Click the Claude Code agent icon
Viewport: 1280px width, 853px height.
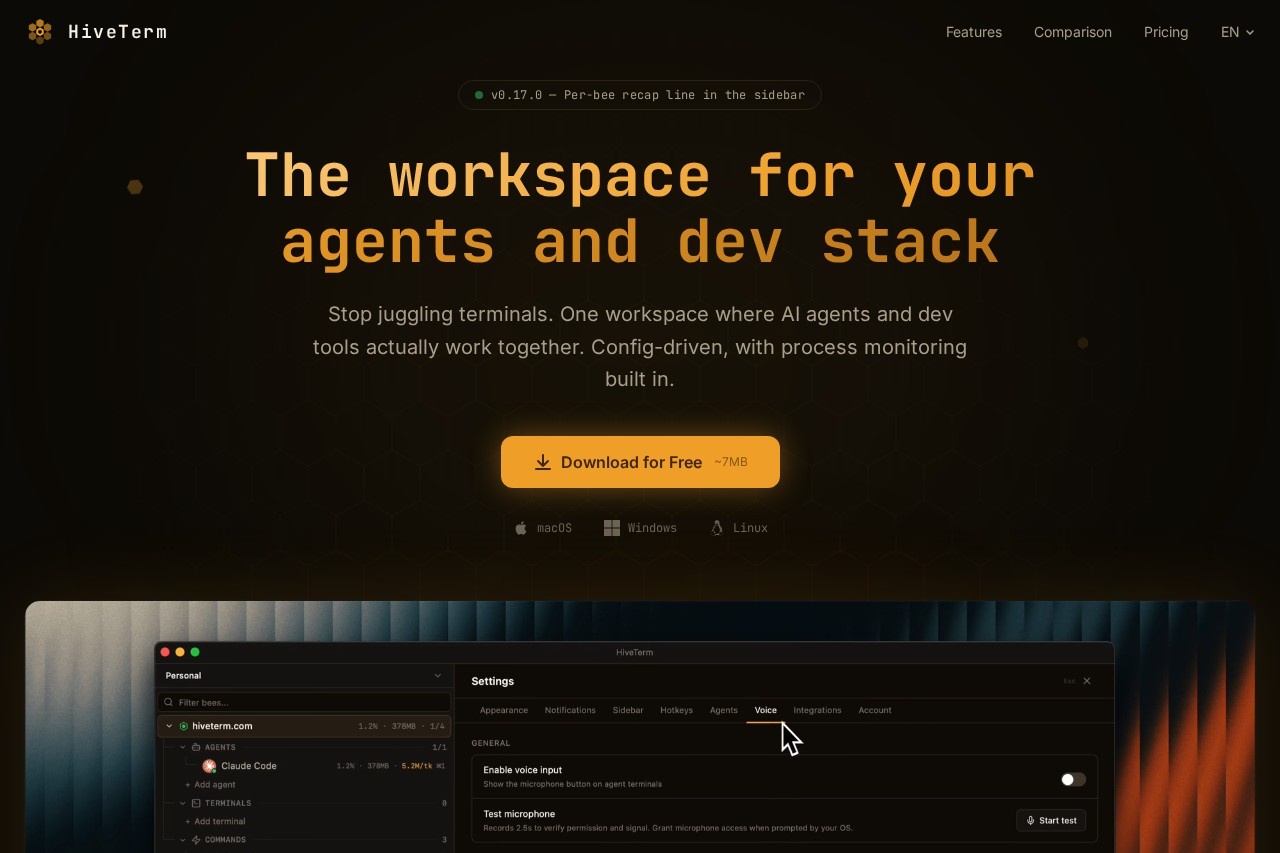click(x=209, y=766)
